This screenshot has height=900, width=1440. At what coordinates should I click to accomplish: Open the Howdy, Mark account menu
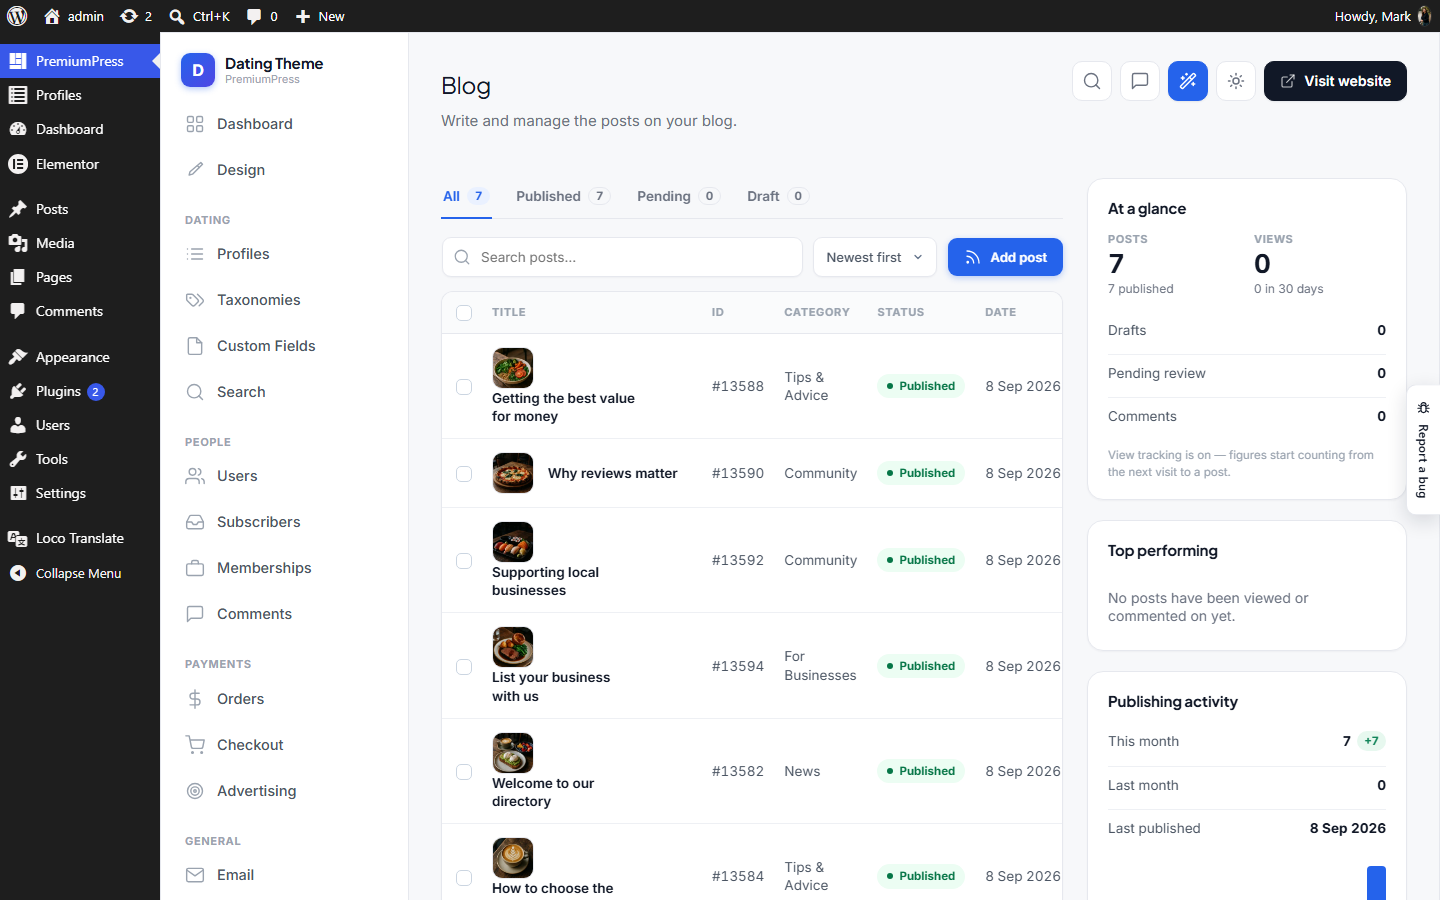click(1383, 16)
